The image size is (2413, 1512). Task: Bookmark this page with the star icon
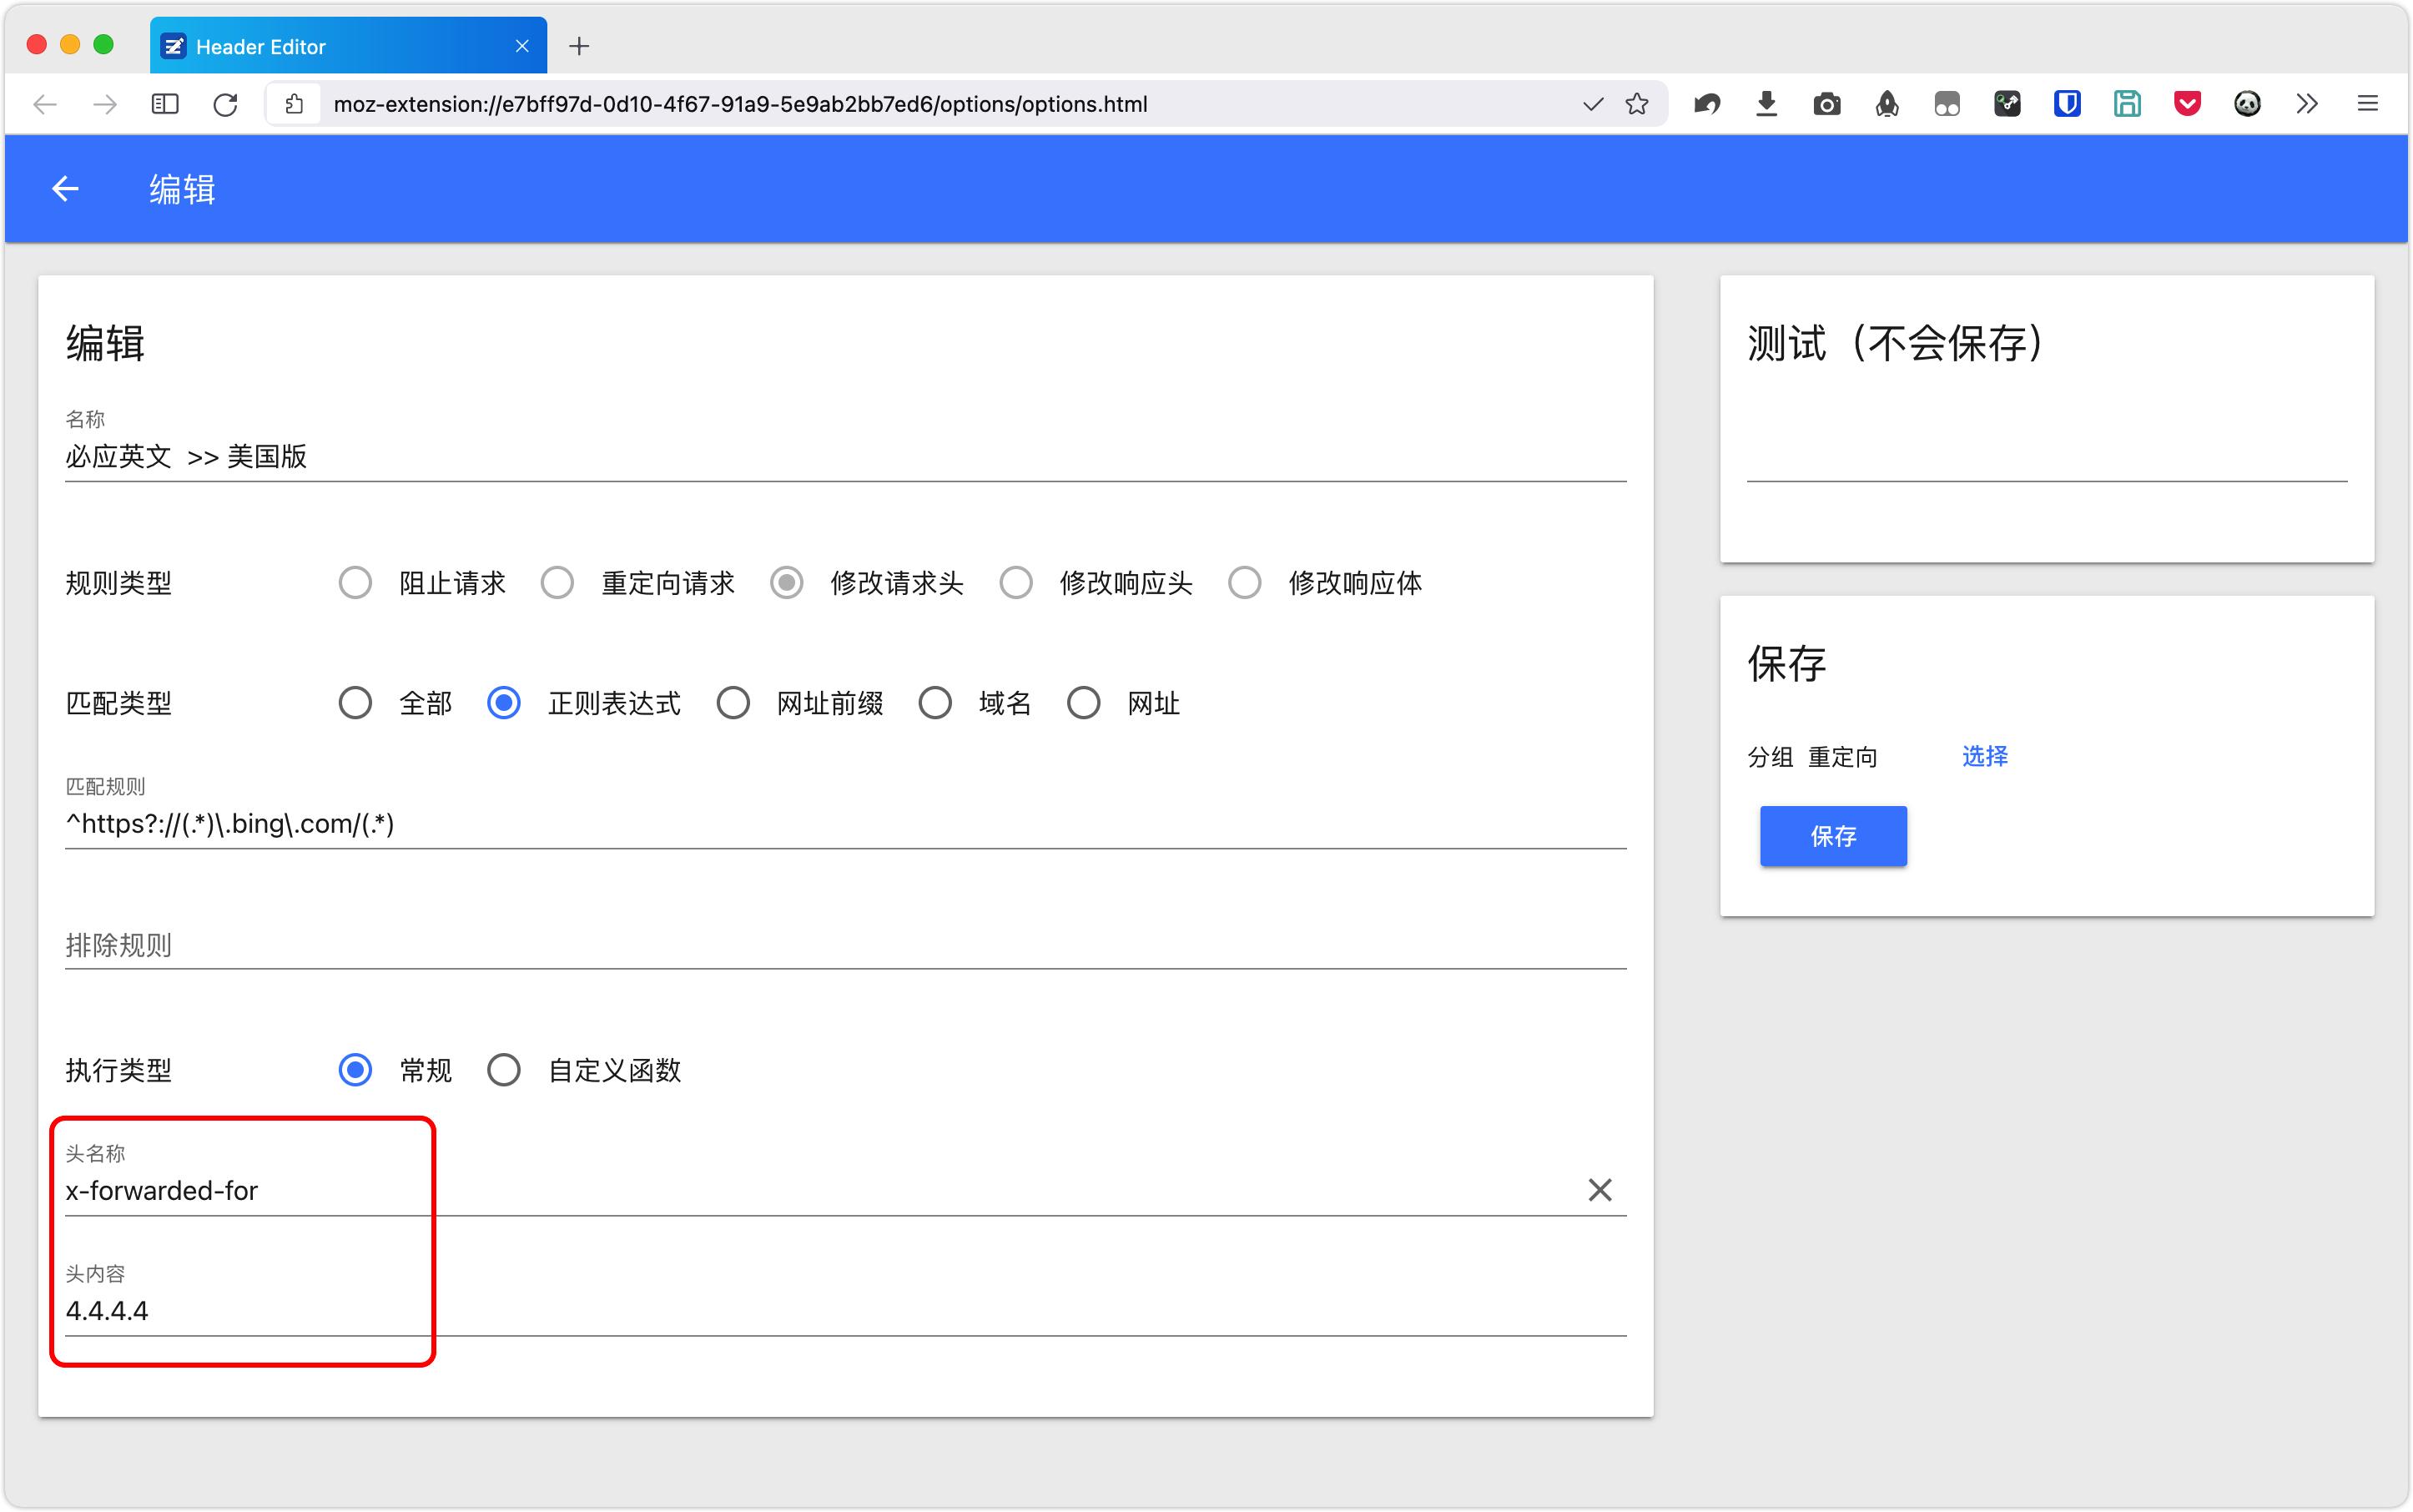[x=1637, y=104]
